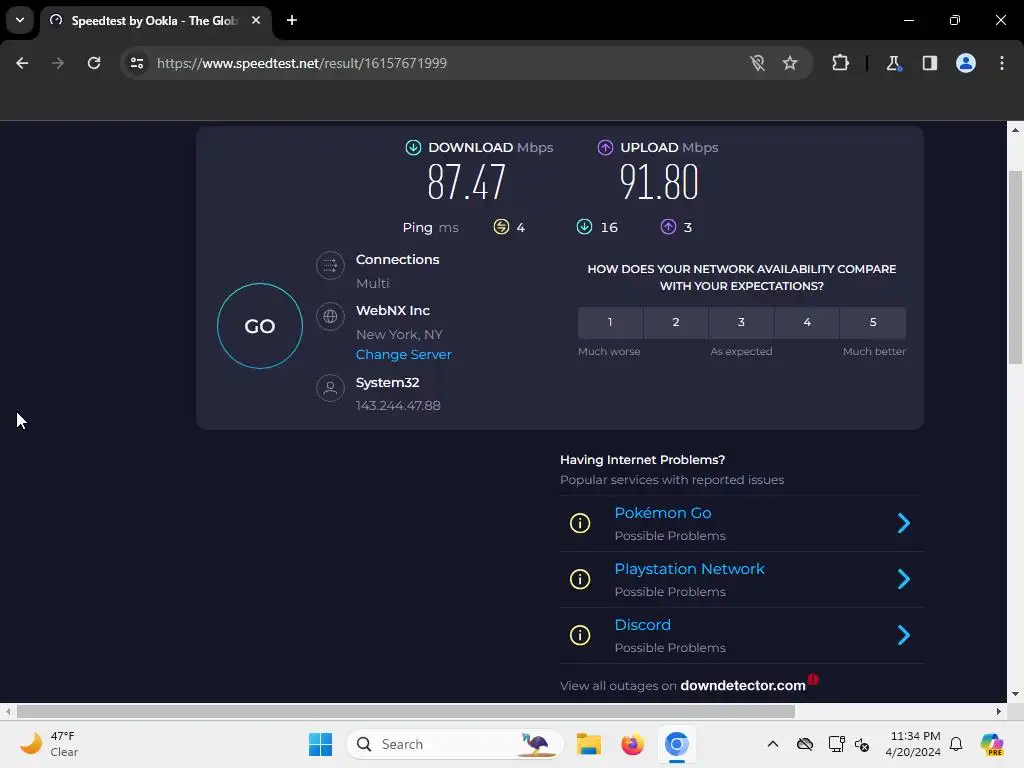The image size is (1024, 768).
Task: Open the Windows Start menu
Action: click(320, 744)
